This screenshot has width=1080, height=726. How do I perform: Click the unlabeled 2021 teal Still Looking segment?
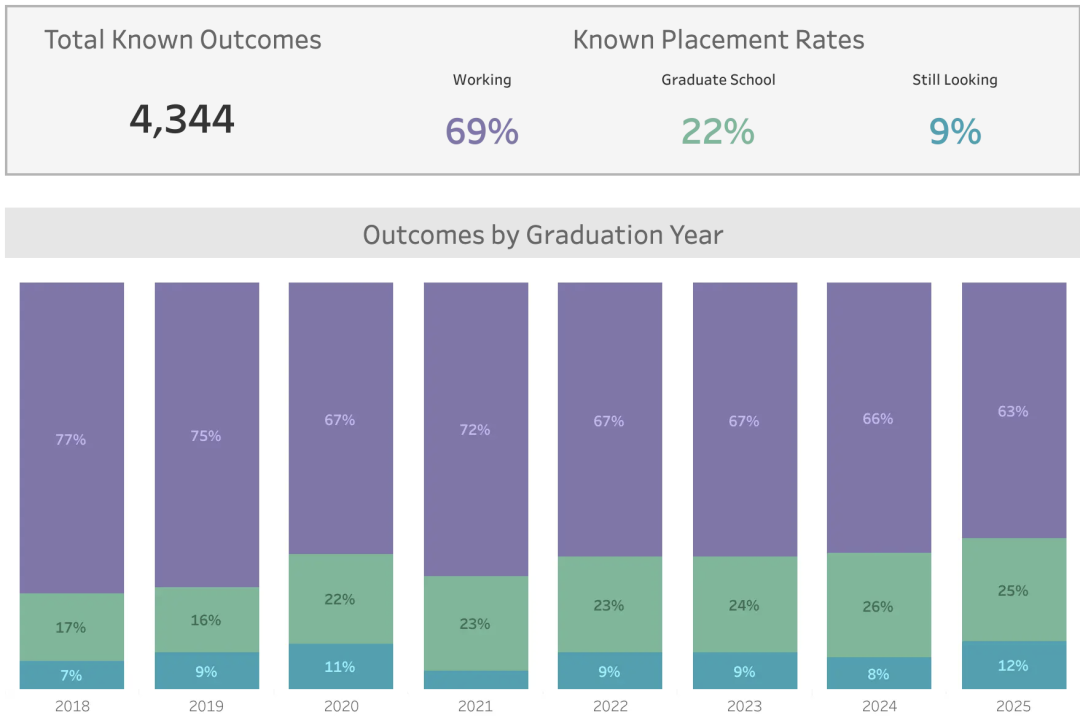pyautogui.click(x=476, y=680)
